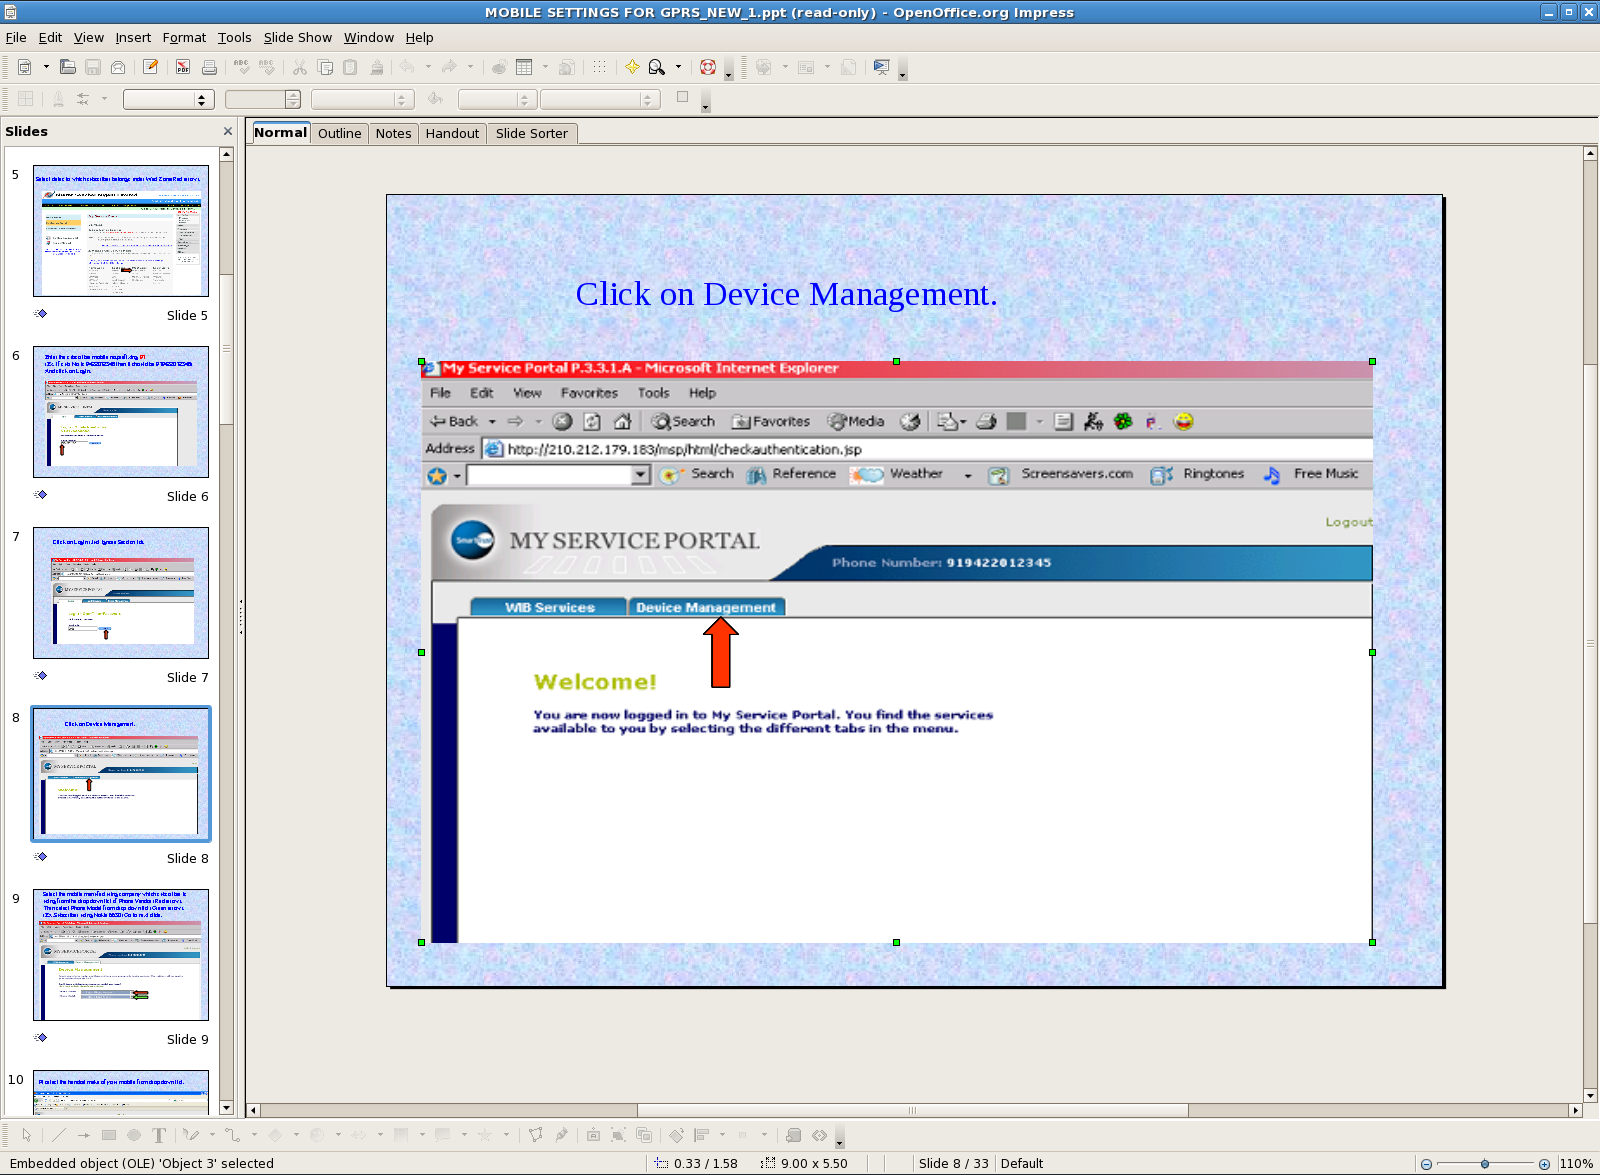The image size is (1600, 1175).
Task: Switch to the Notes view tab
Action: [393, 134]
